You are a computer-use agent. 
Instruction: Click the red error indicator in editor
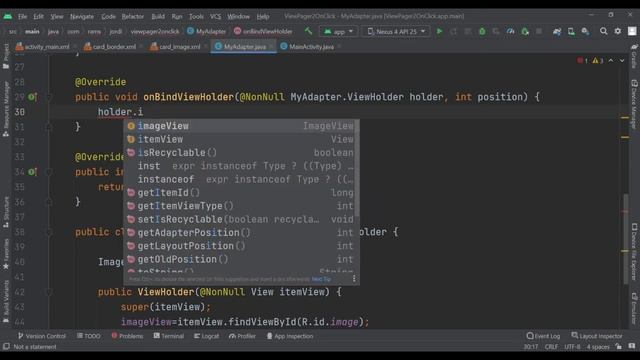(582, 60)
